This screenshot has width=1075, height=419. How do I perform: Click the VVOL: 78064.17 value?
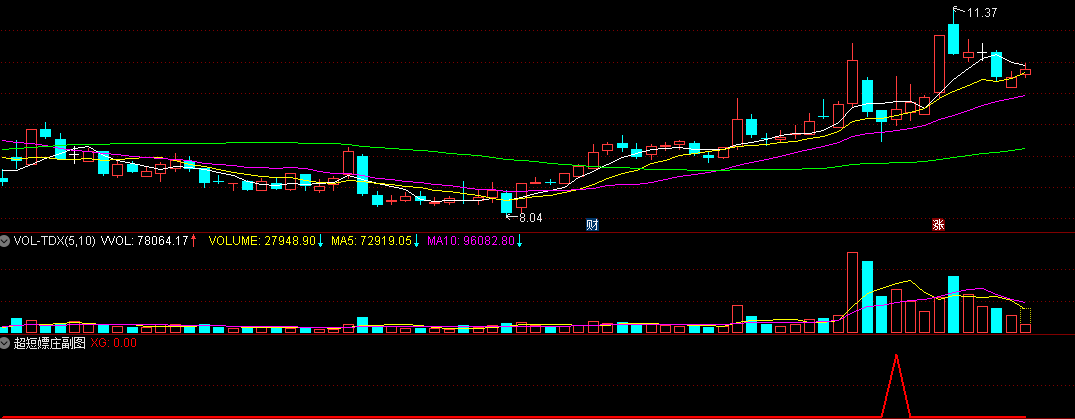(x=145, y=241)
